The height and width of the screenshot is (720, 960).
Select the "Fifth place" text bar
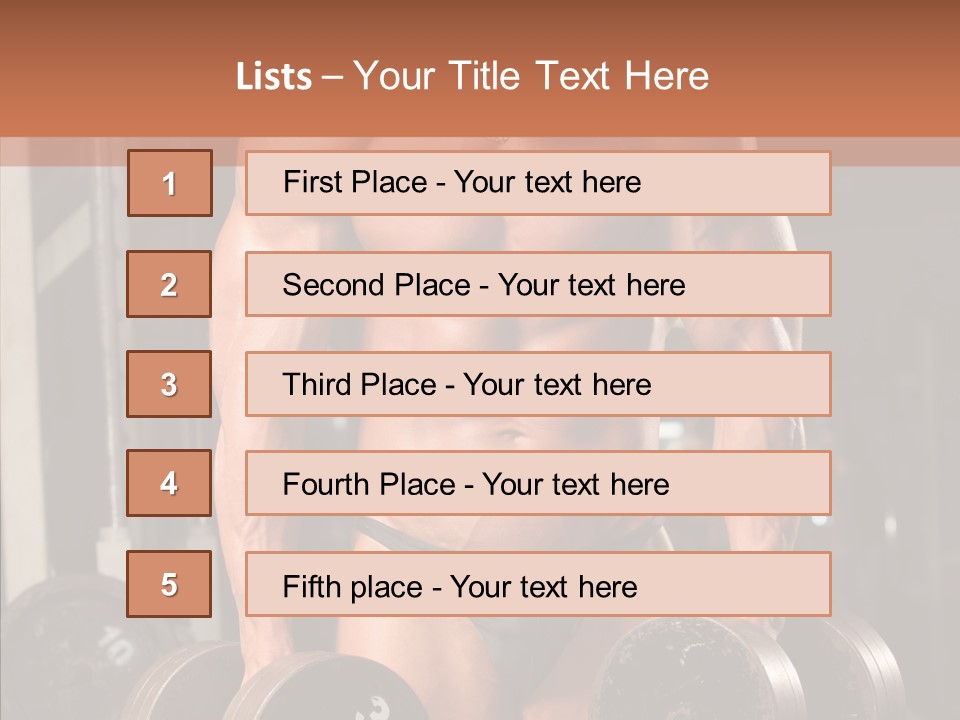pyautogui.click(x=538, y=584)
